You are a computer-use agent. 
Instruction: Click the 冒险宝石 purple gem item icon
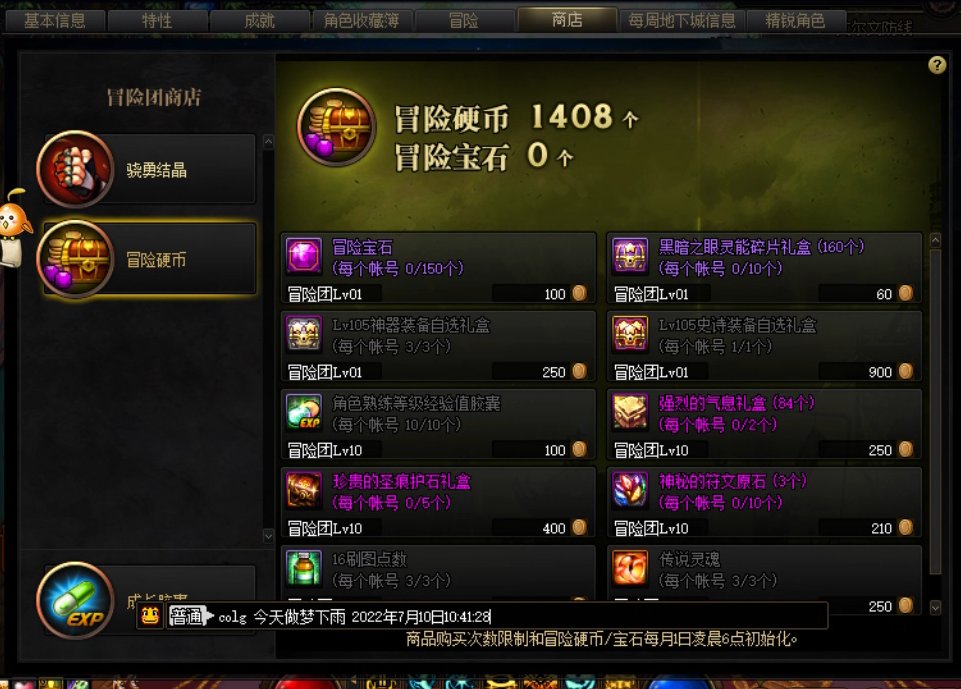[304, 256]
